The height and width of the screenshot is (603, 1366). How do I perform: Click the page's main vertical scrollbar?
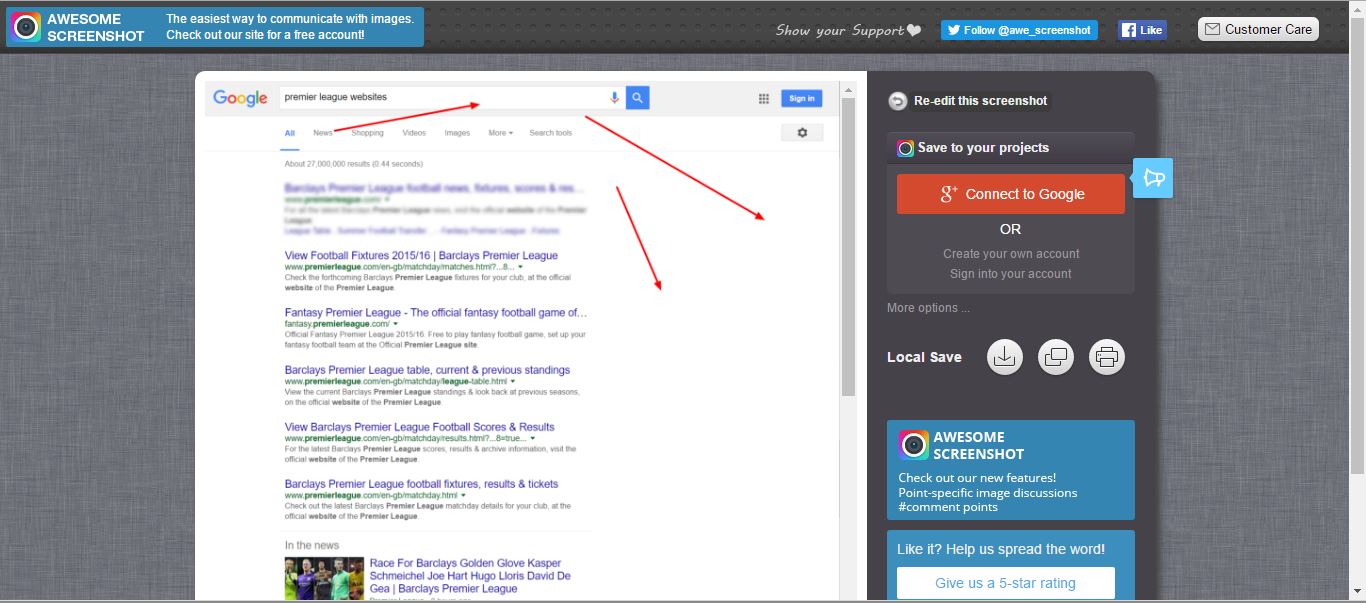[x=1358, y=245]
